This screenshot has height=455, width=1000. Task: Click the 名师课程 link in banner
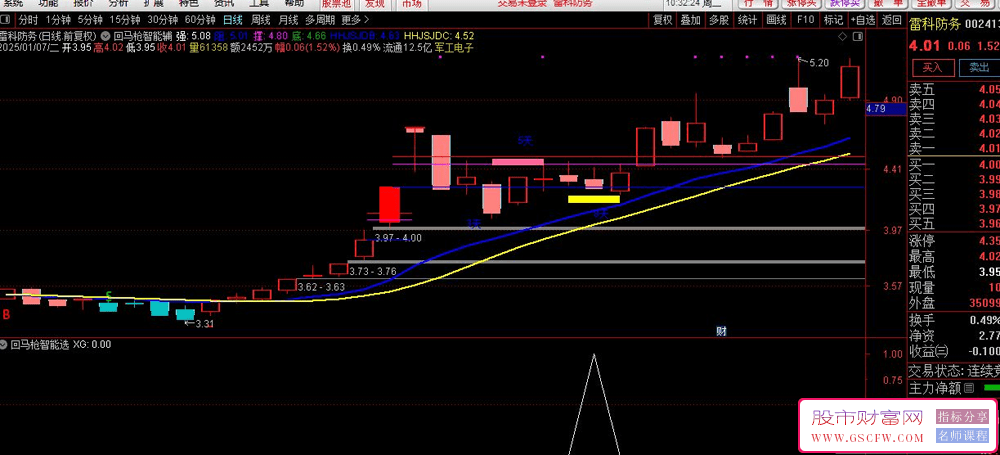(x=962, y=436)
